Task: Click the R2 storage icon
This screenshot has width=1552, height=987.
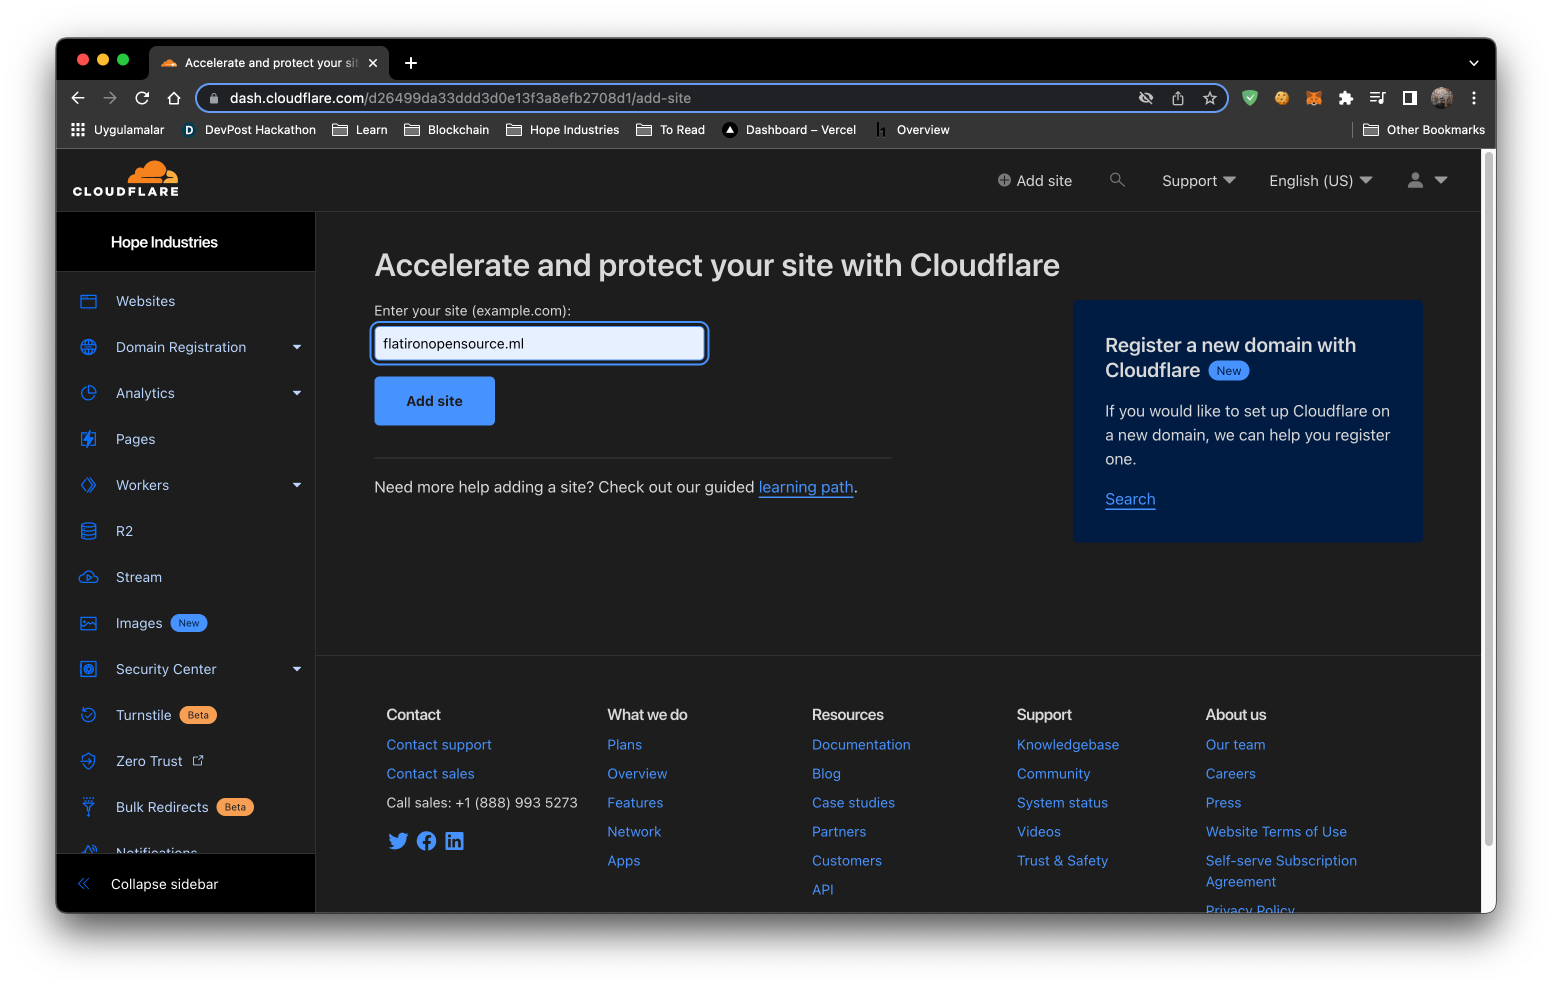Action: pyautogui.click(x=89, y=531)
